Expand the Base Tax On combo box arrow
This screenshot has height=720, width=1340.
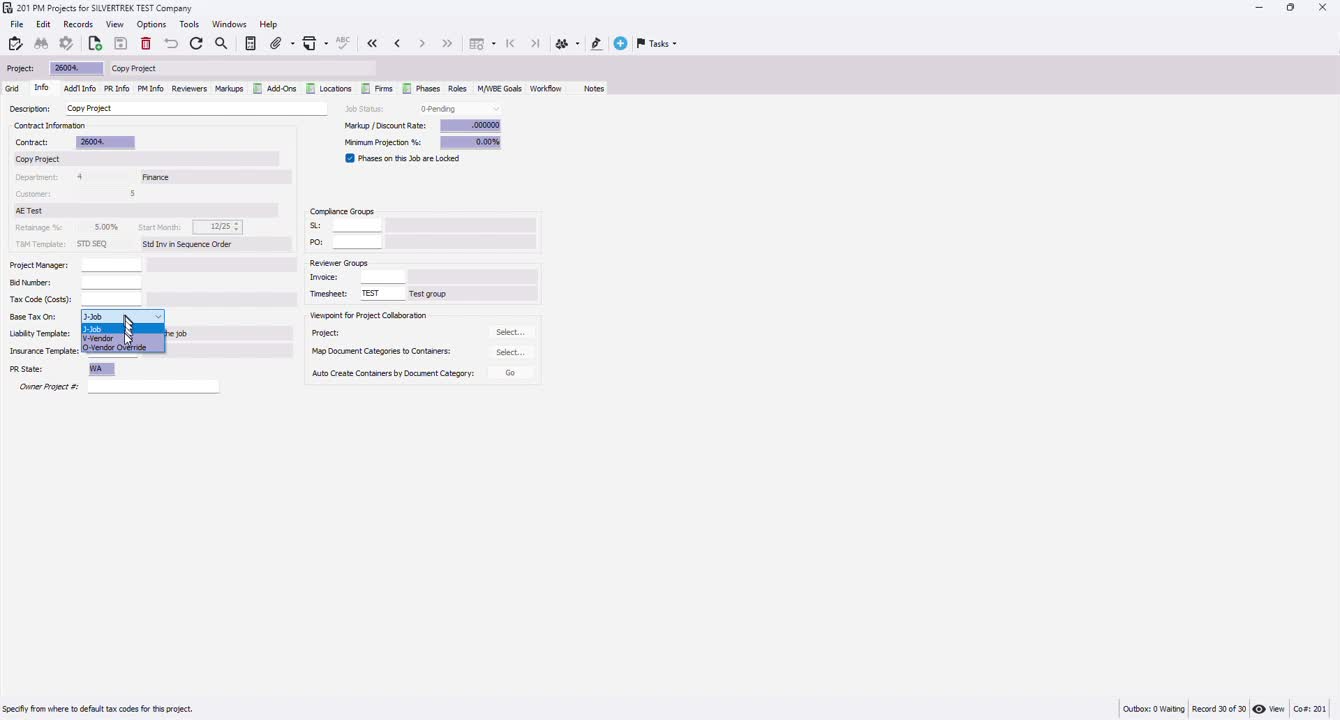(x=158, y=317)
